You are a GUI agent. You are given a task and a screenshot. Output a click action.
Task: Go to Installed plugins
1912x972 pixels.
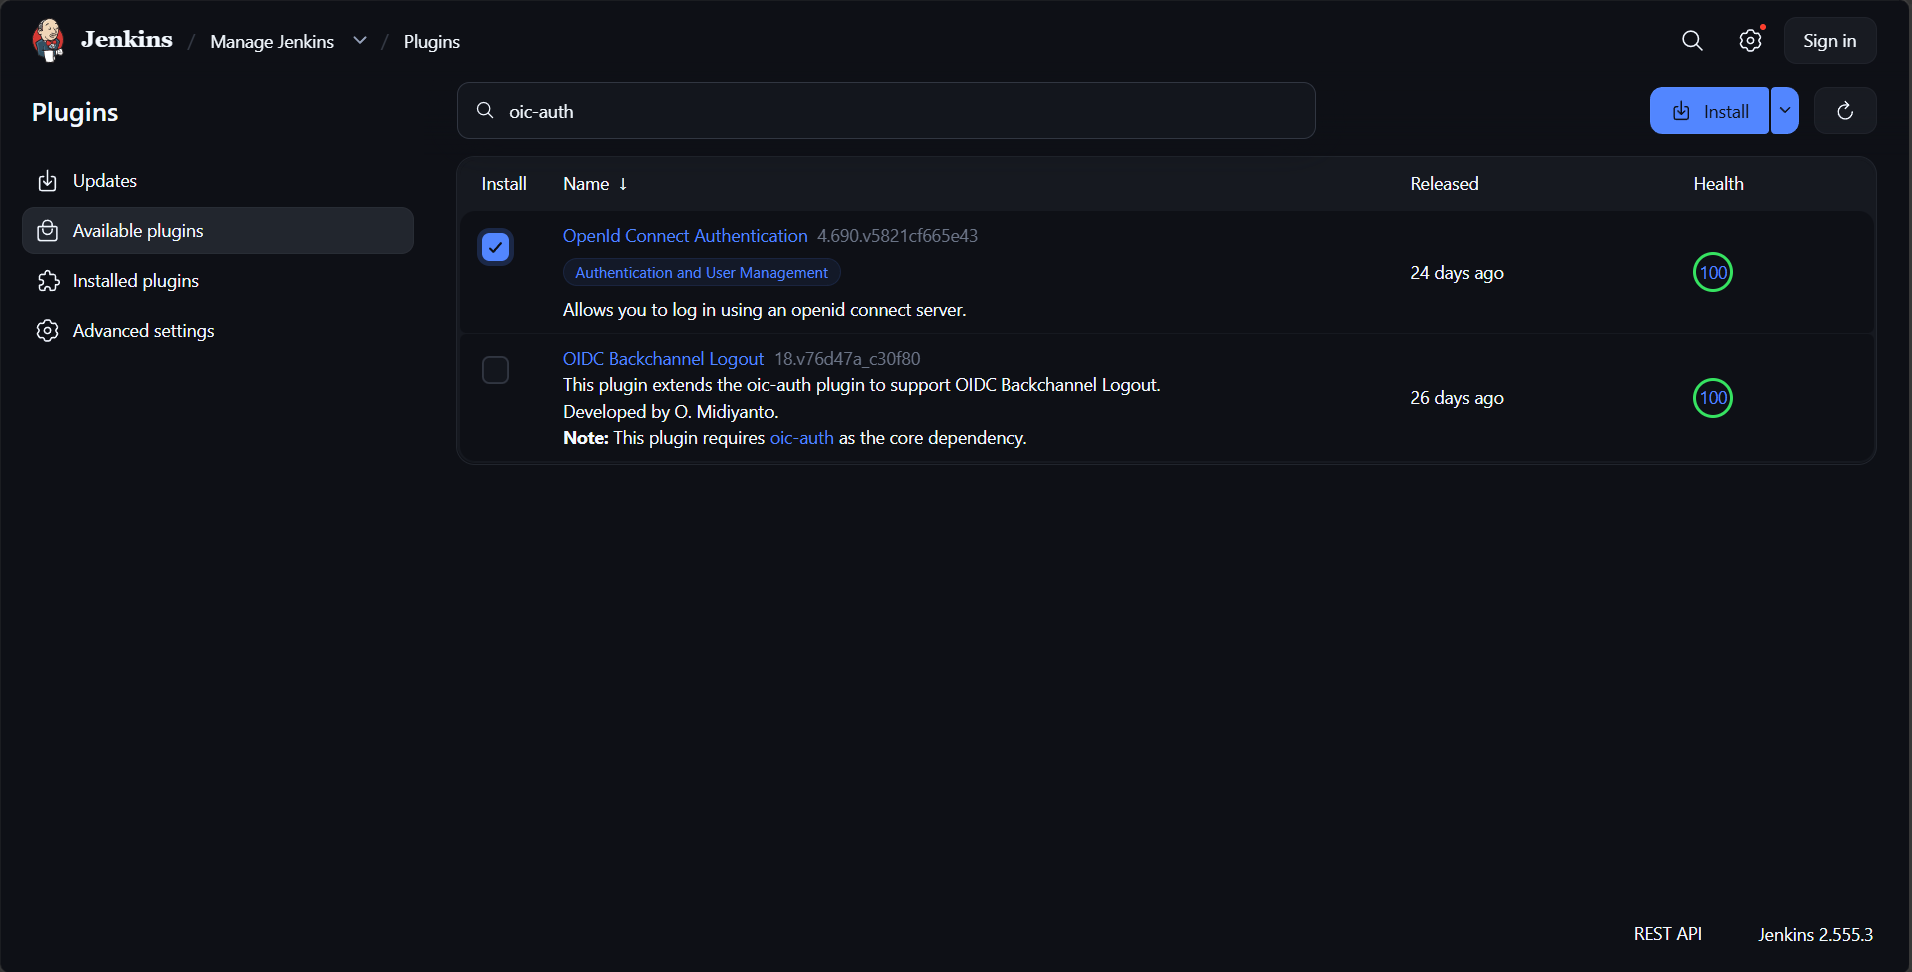pos(218,281)
